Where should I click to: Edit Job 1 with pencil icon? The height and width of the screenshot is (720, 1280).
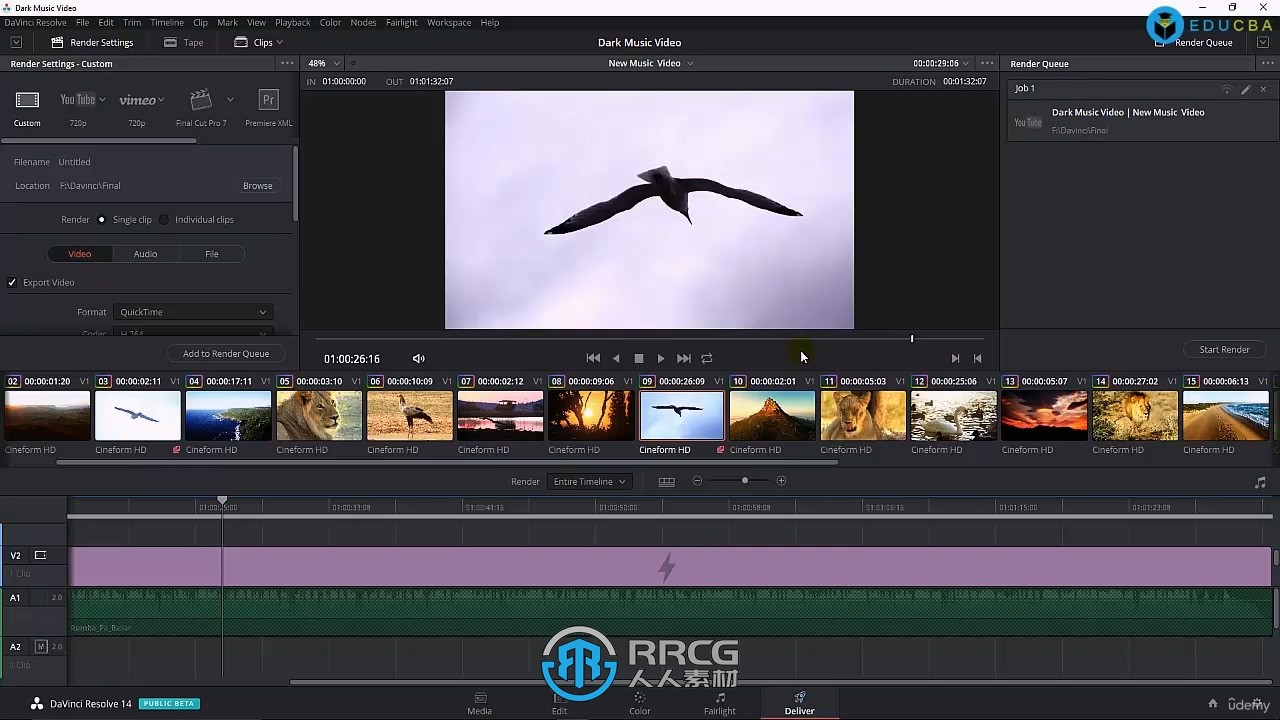pos(1246,89)
